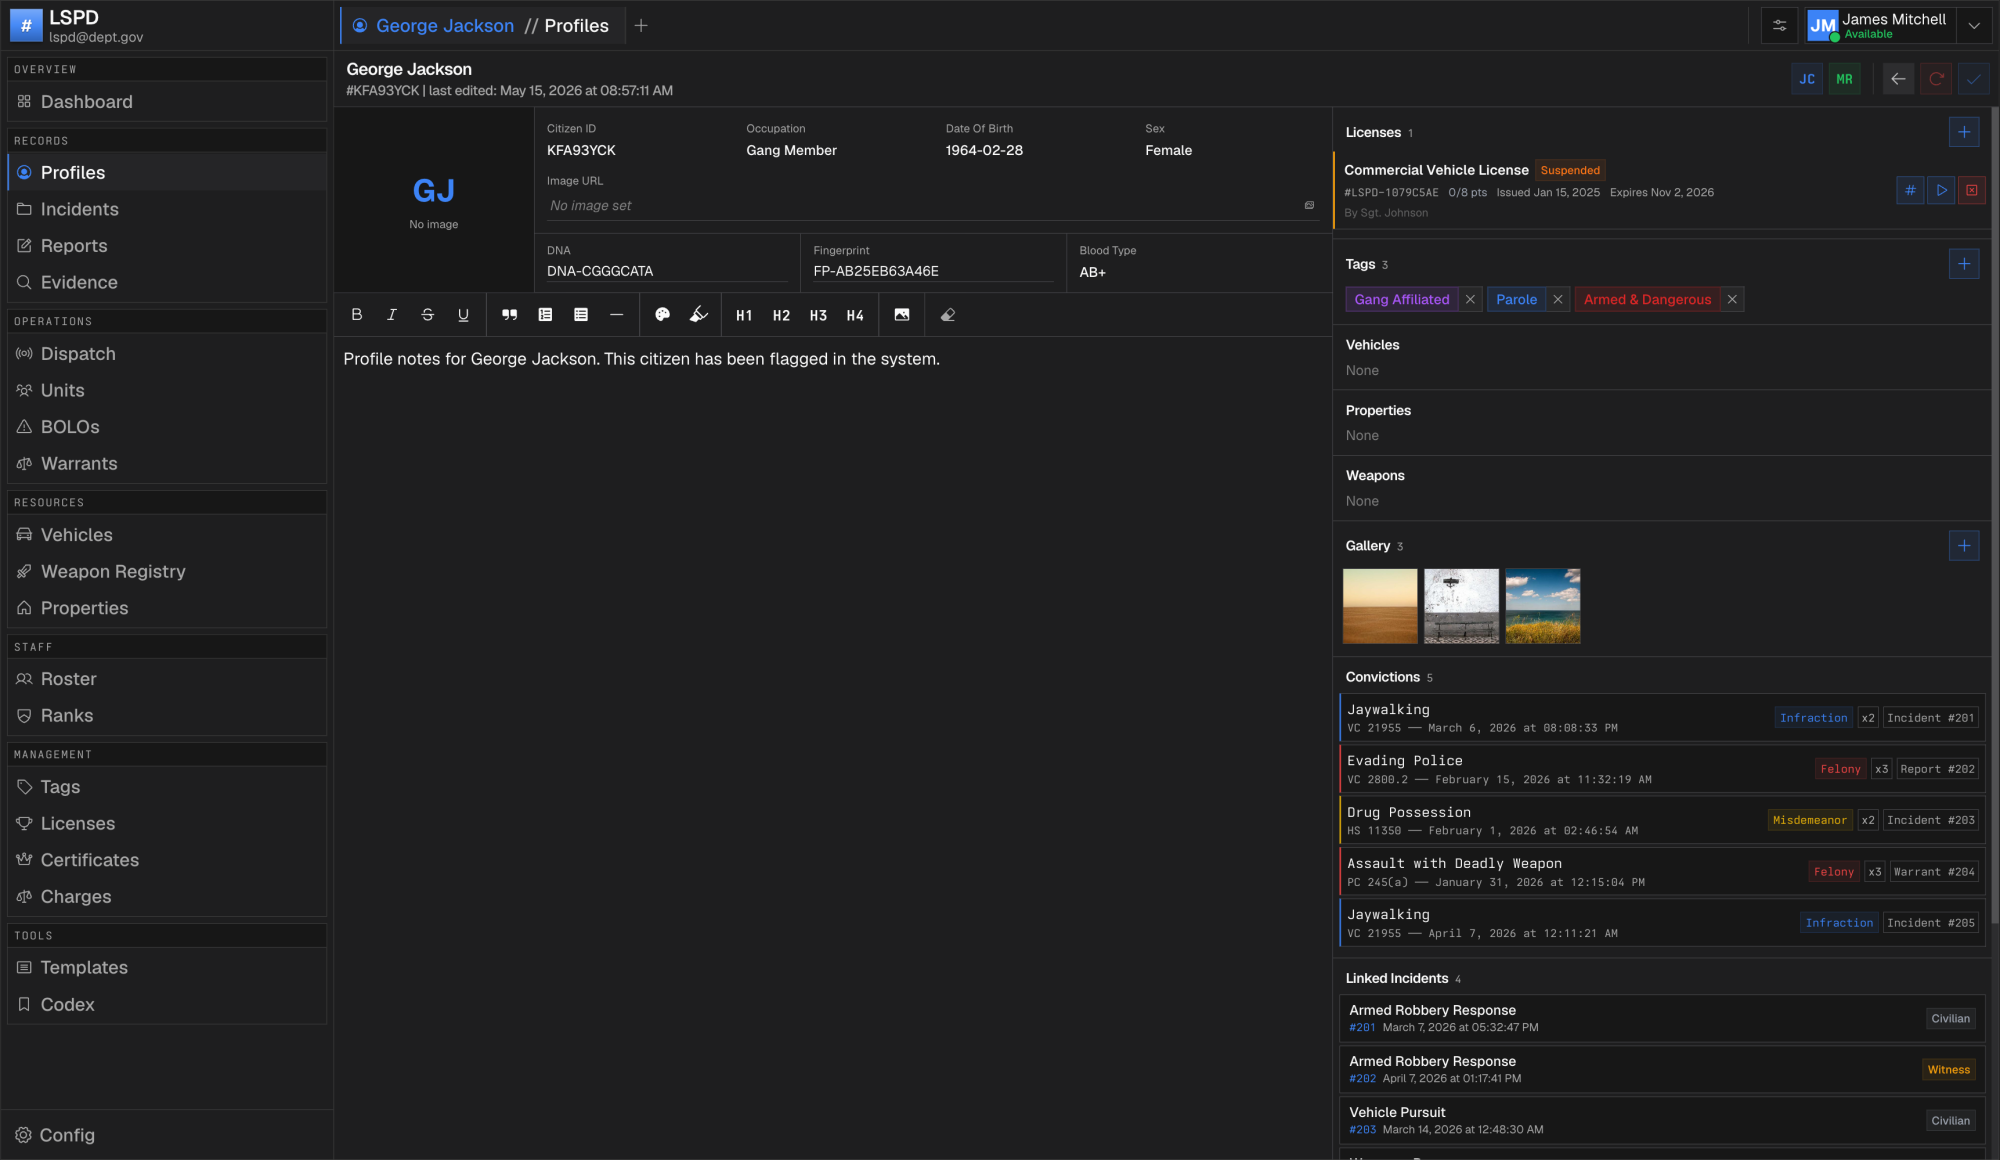
Task: Open Weapon Registry in the sidebar
Action: (167, 572)
